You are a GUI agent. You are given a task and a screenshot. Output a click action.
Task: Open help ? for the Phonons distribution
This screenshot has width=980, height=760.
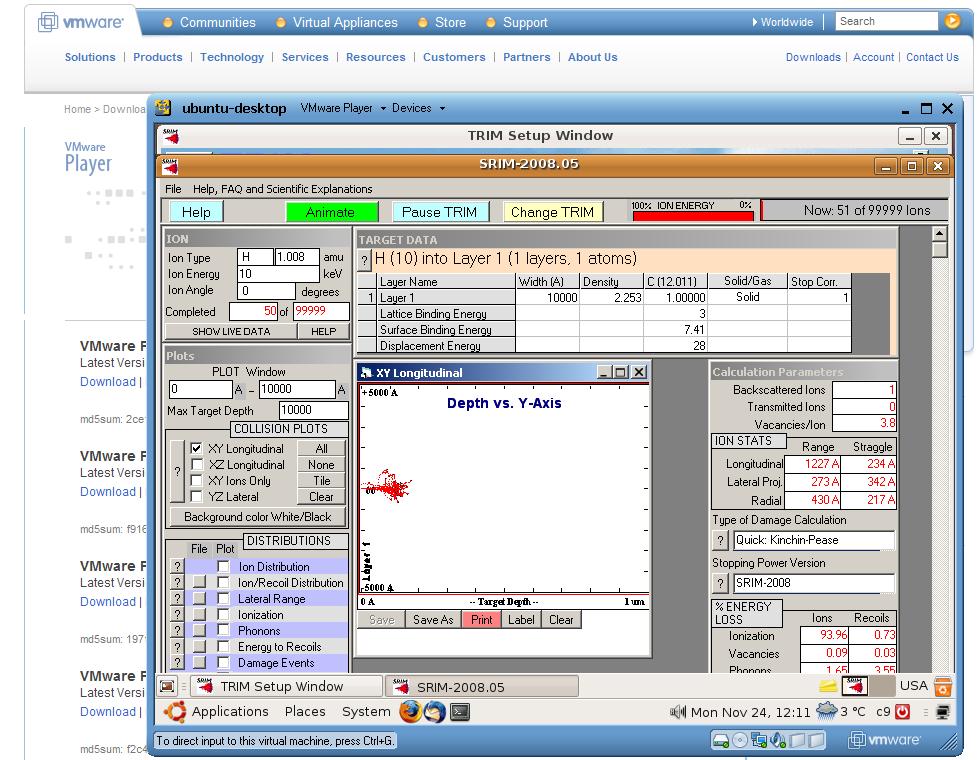click(x=178, y=631)
